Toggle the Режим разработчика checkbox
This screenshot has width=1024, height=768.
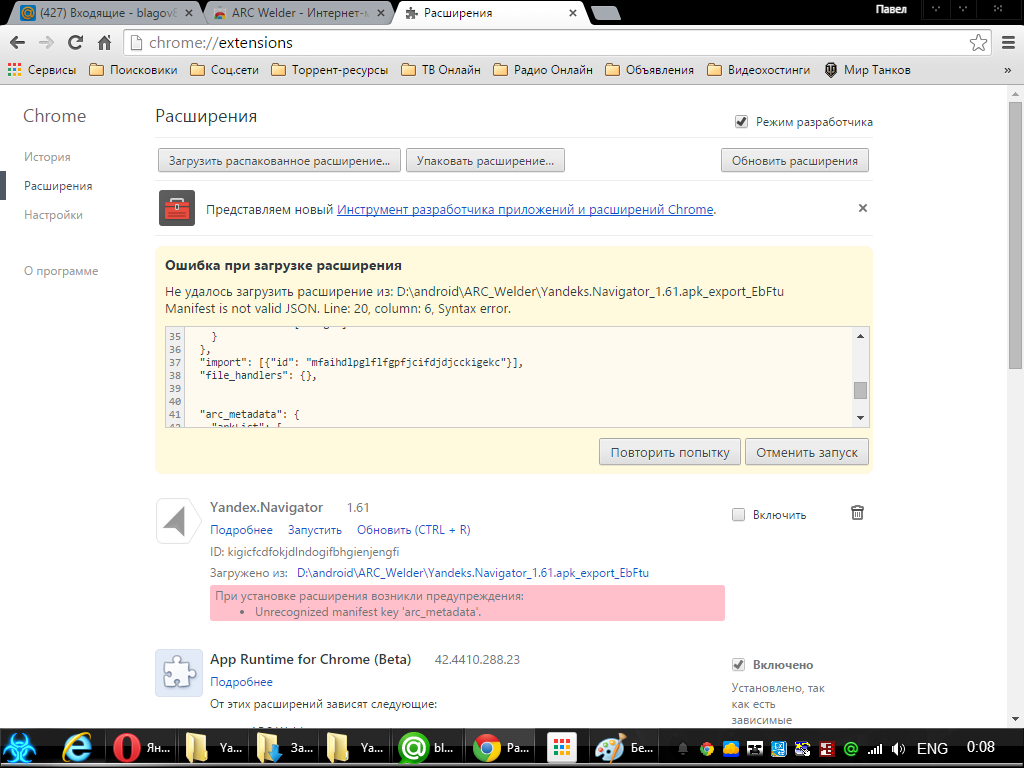741,122
